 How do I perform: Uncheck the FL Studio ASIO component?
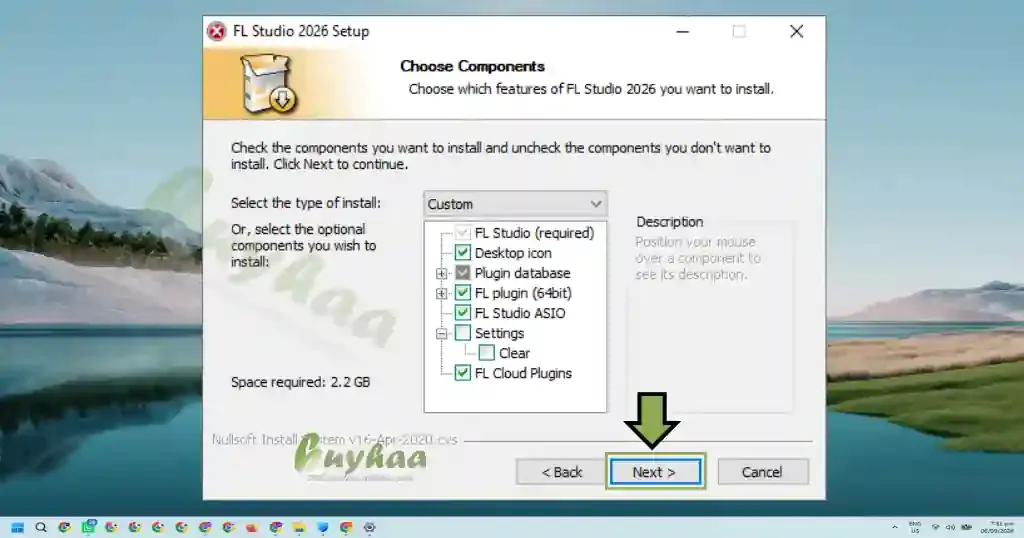462,313
